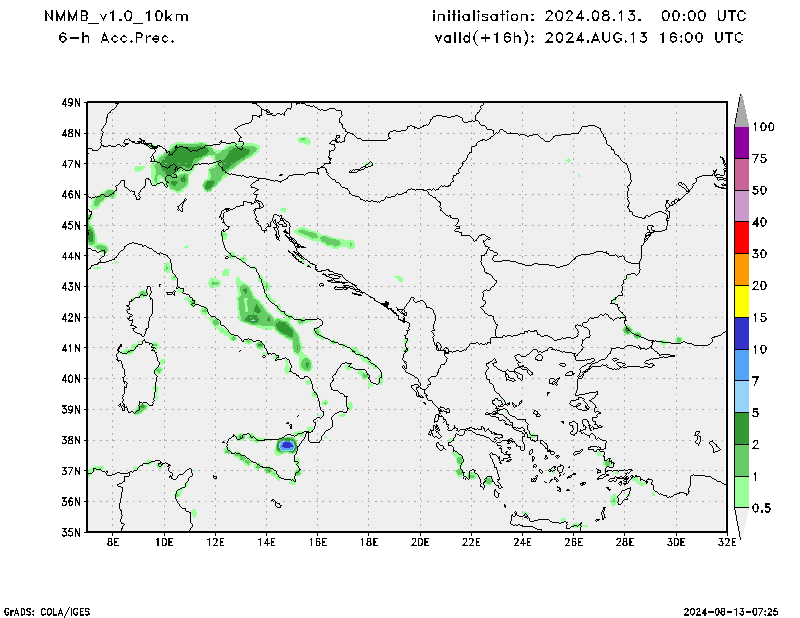Viewport: 800px width, 618px height.
Task: Click the purple 75–100 legend color block
Action: pos(741,142)
